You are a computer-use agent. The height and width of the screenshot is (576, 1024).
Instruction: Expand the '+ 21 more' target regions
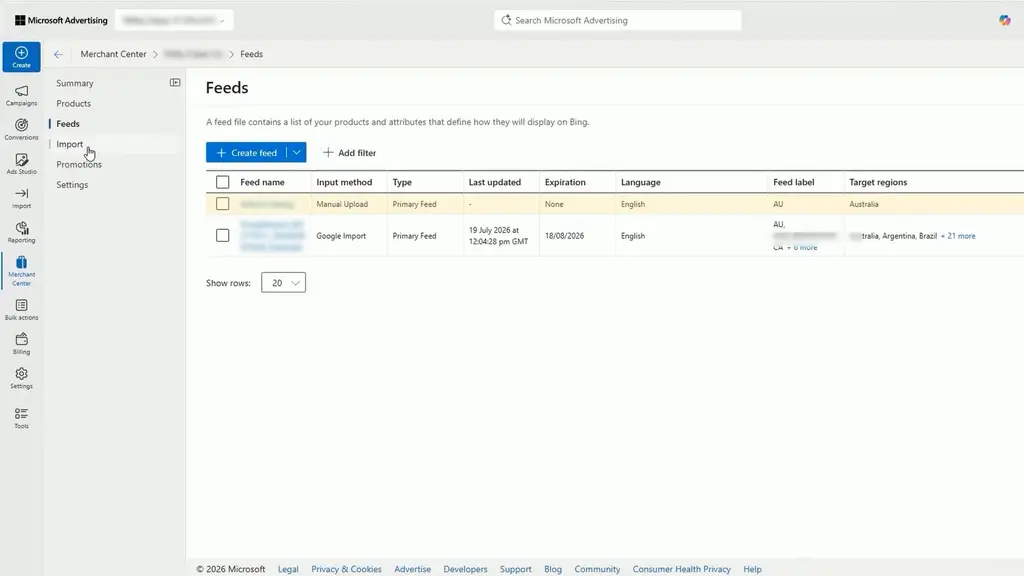click(x=958, y=236)
